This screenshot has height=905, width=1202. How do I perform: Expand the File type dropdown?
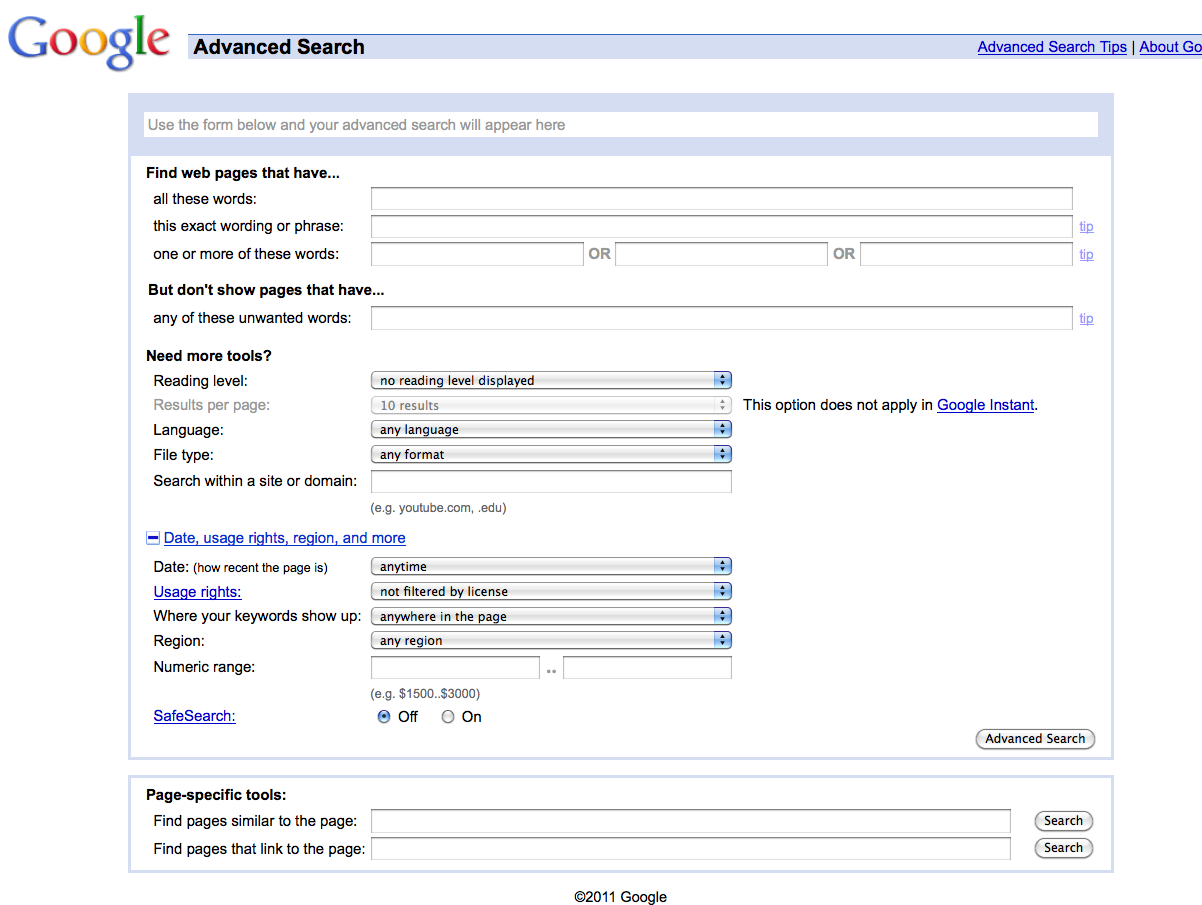(x=550, y=454)
